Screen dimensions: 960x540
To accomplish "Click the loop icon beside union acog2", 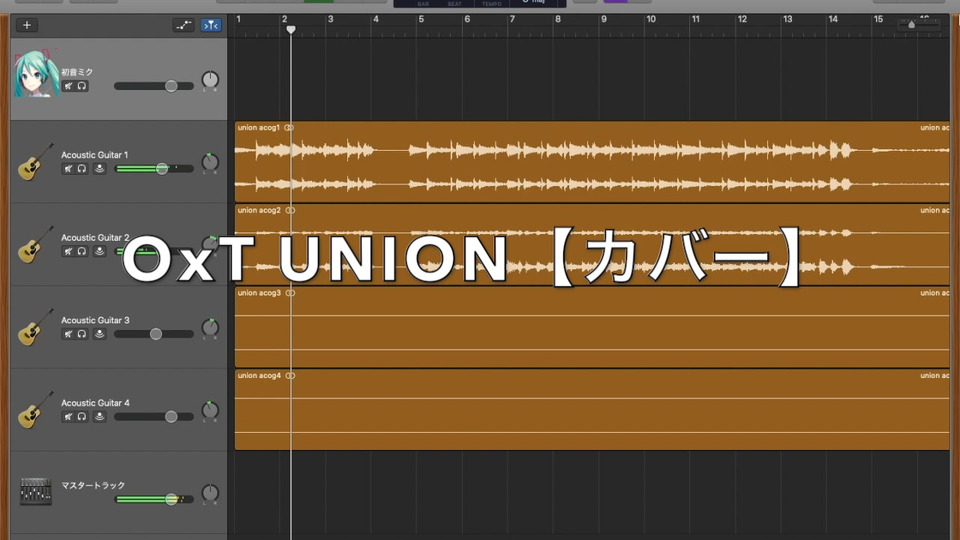I will [290, 211].
